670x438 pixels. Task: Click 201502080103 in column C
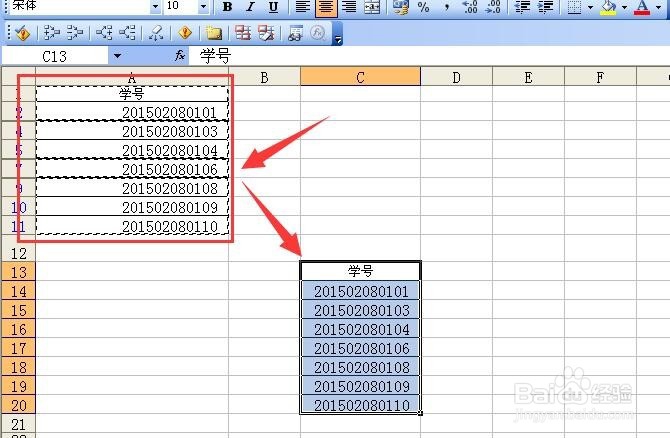tap(361, 310)
